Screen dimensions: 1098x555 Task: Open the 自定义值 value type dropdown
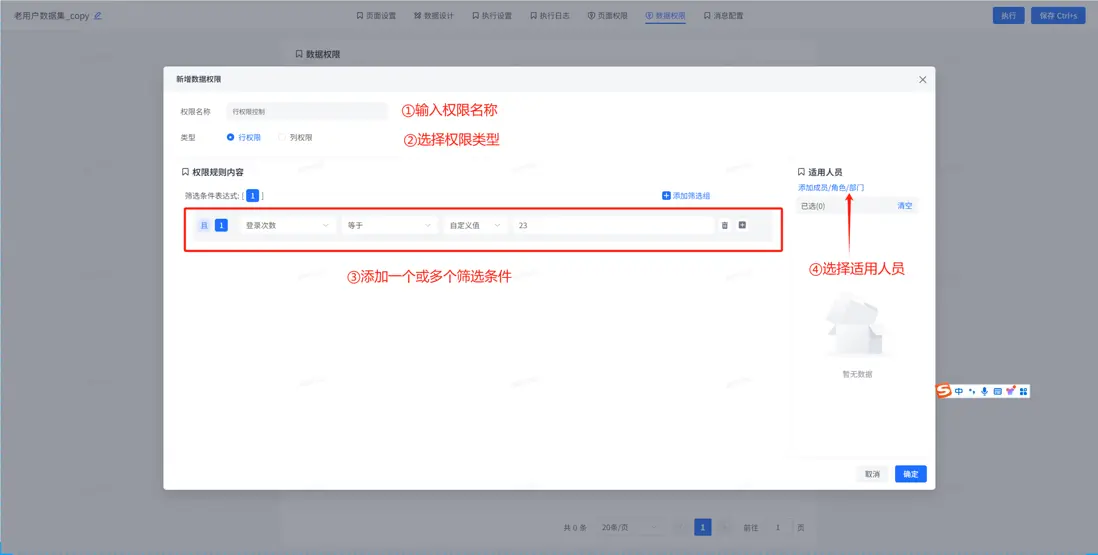[x=474, y=226]
